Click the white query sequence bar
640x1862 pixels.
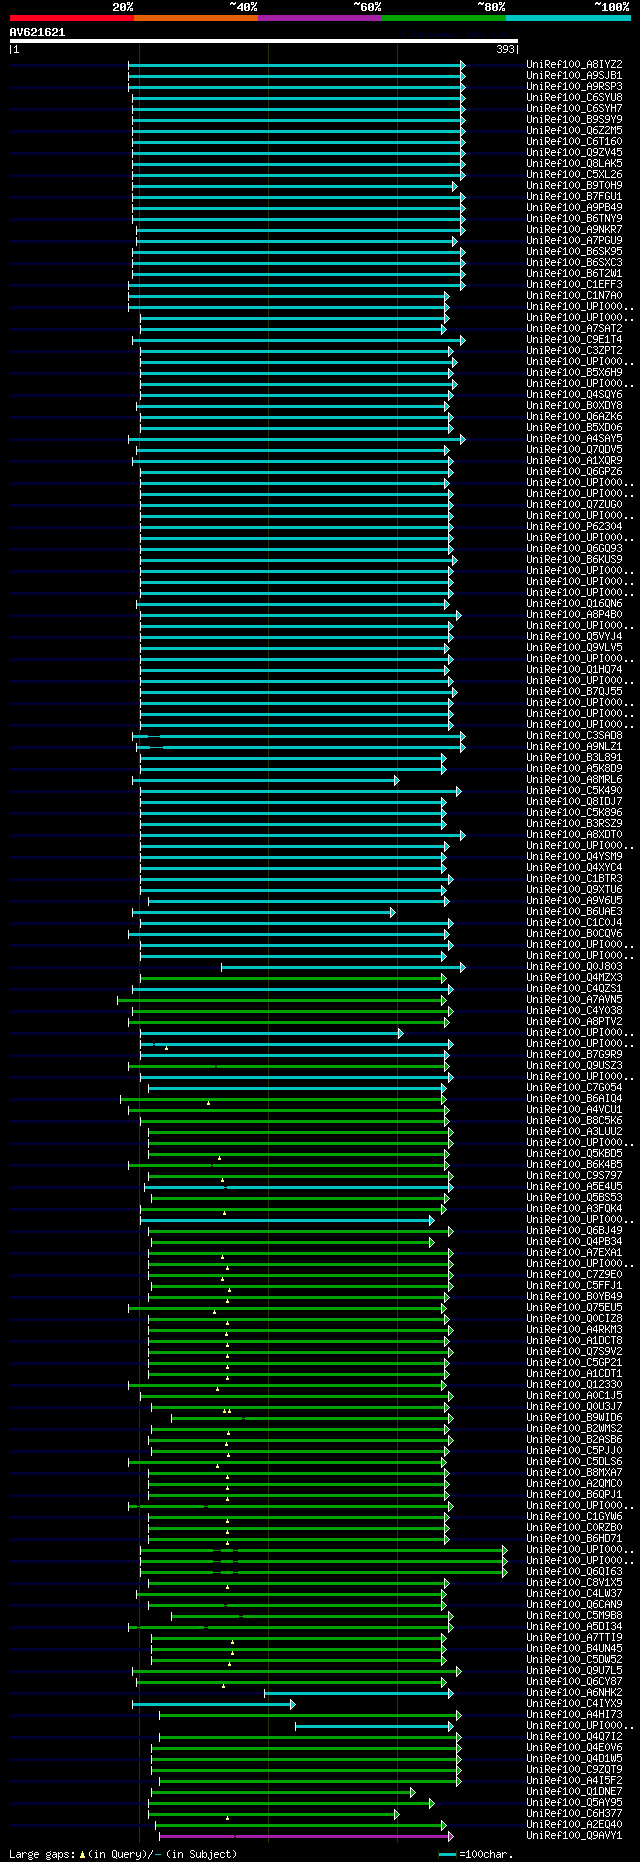[264, 41]
